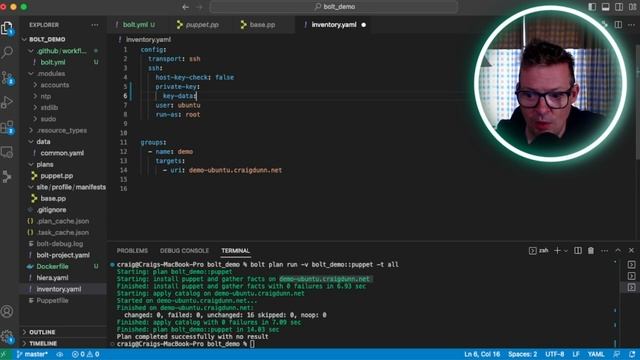
Task: Open the editor more actions menu
Action: click(631, 25)
